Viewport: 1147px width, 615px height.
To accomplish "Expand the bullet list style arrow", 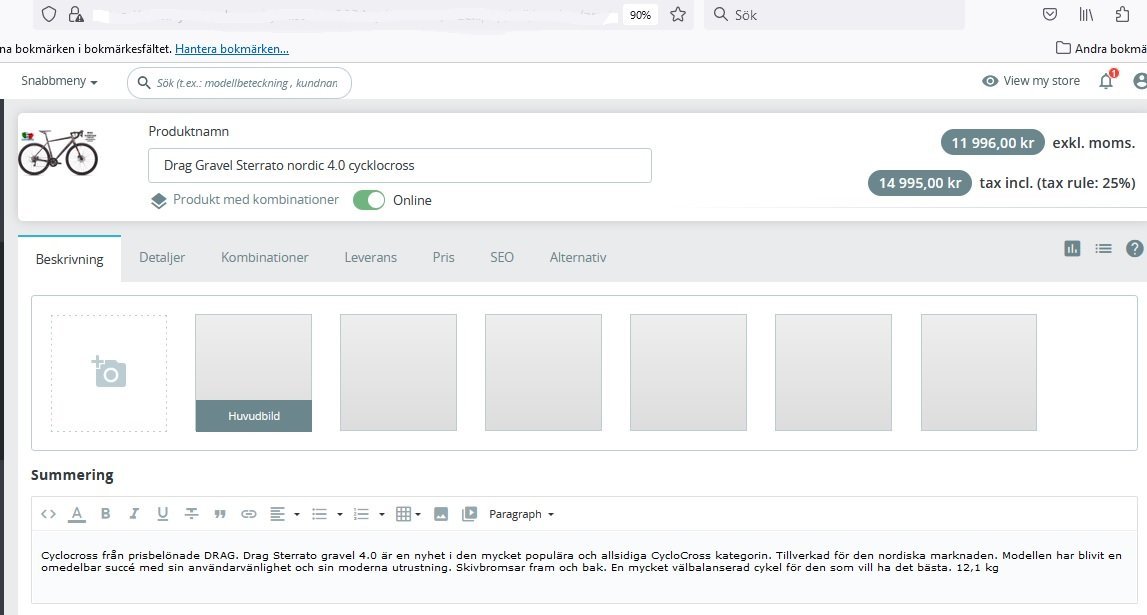I will click(339, 515).
